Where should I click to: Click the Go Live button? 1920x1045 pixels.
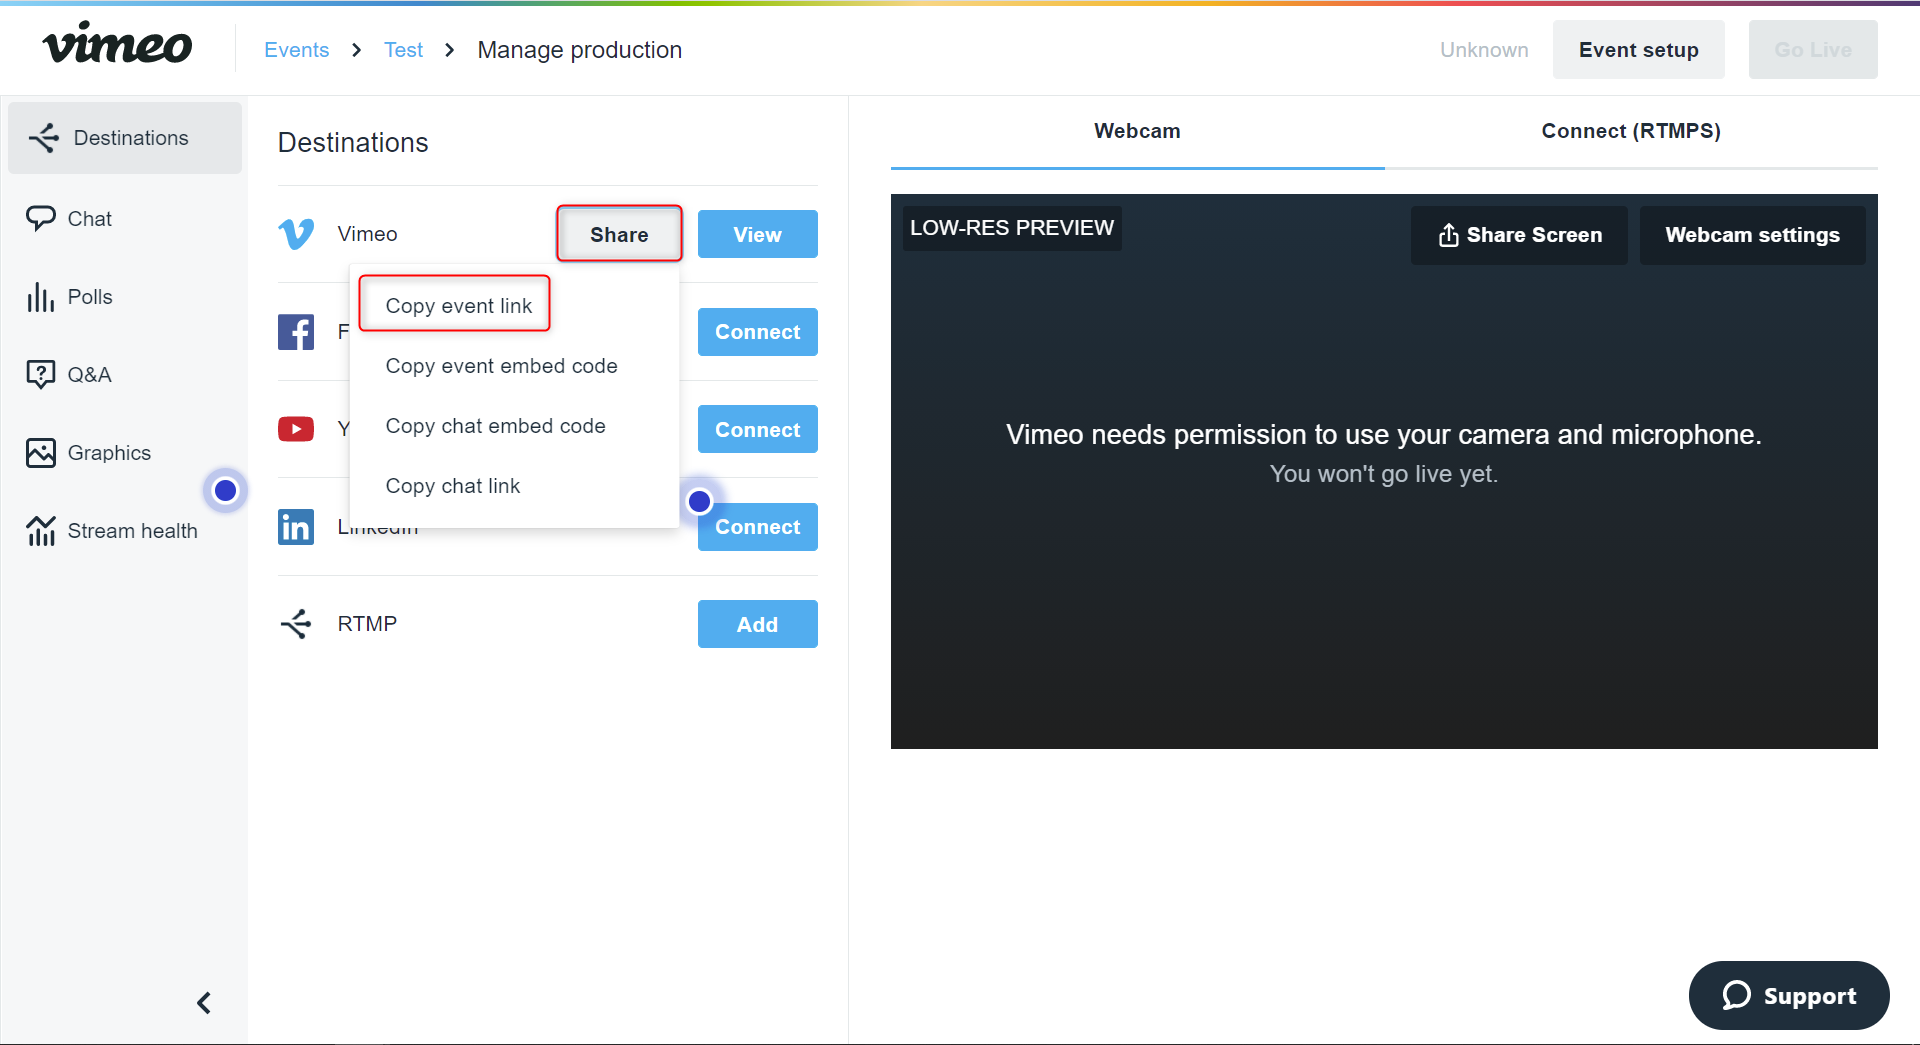(x=1812, y=50)
